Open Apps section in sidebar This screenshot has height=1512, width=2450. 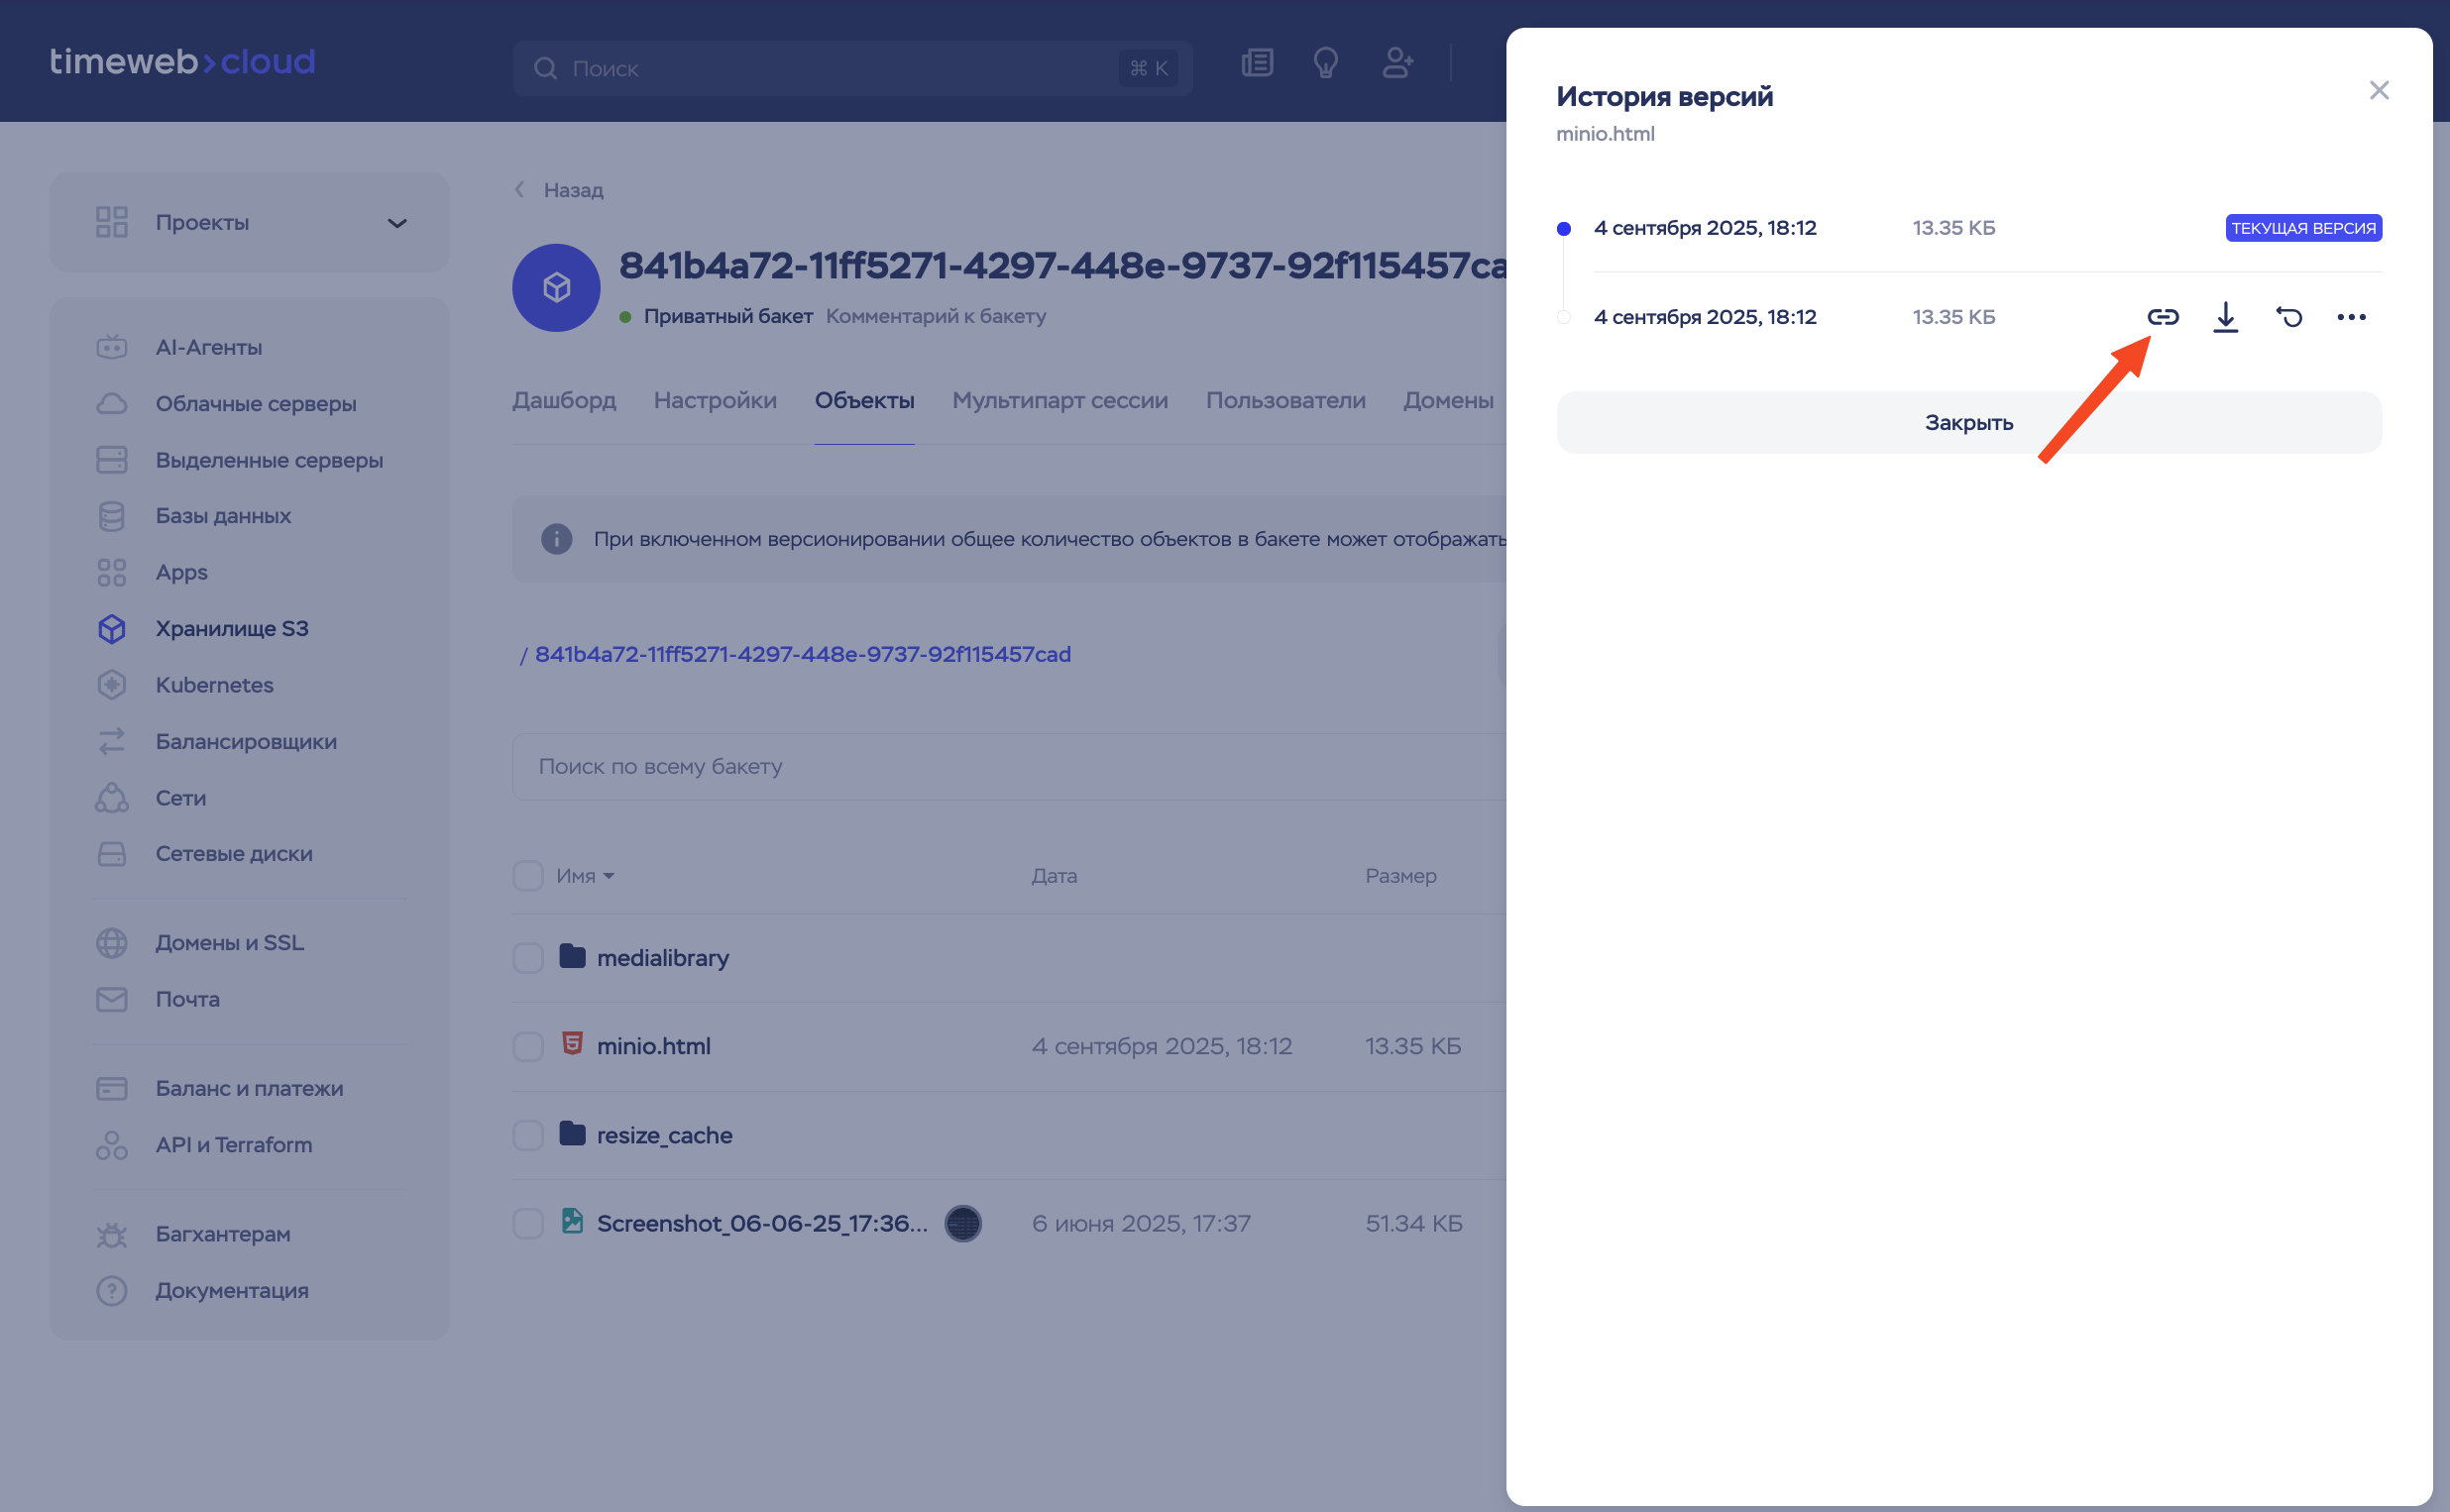pyautogui.click(x=181, y=573)
